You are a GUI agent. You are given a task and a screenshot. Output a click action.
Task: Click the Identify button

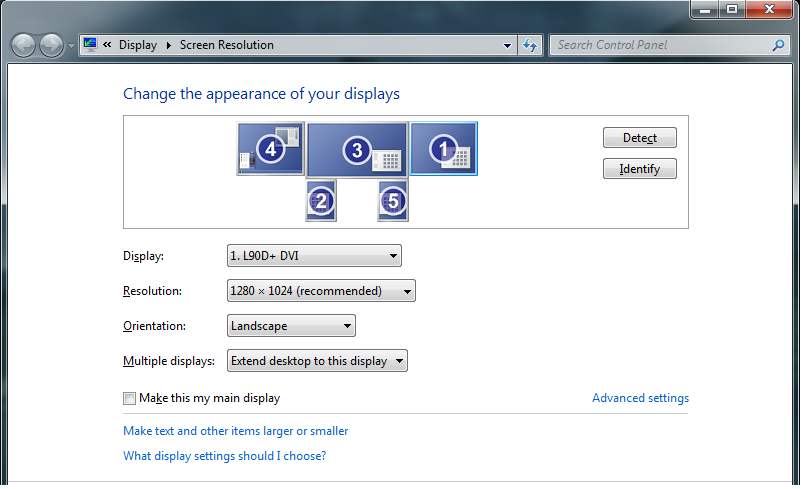[640, 168]
